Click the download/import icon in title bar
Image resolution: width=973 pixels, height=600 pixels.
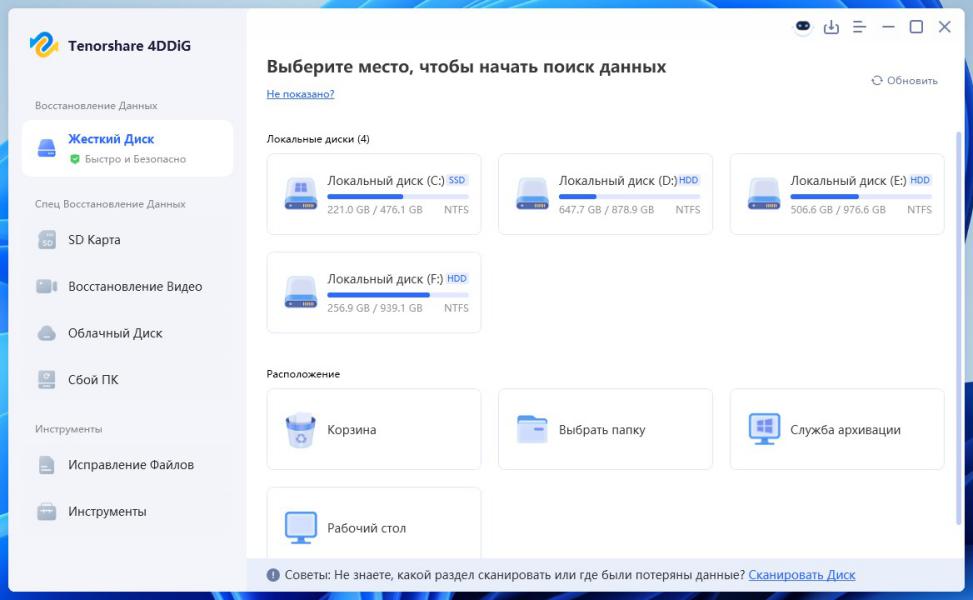831,27
